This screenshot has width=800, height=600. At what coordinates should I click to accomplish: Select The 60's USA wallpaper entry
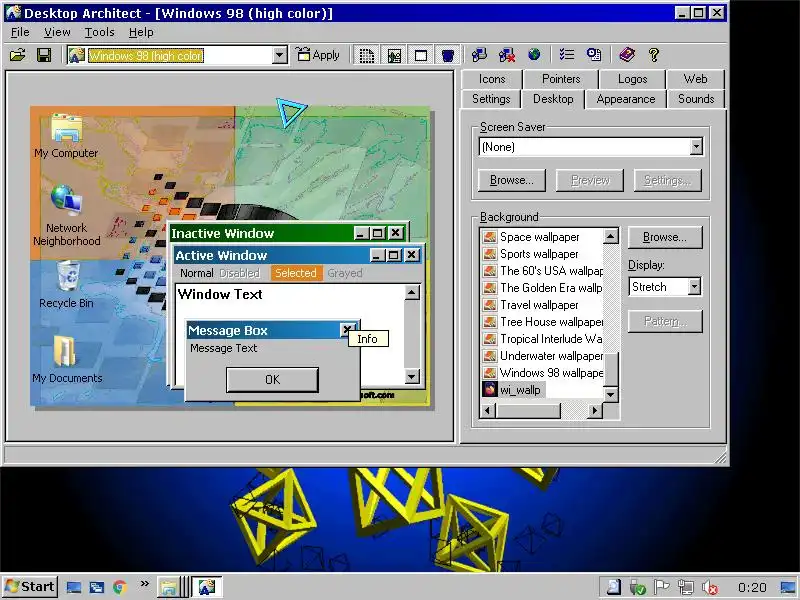click(x=543, y=271)
